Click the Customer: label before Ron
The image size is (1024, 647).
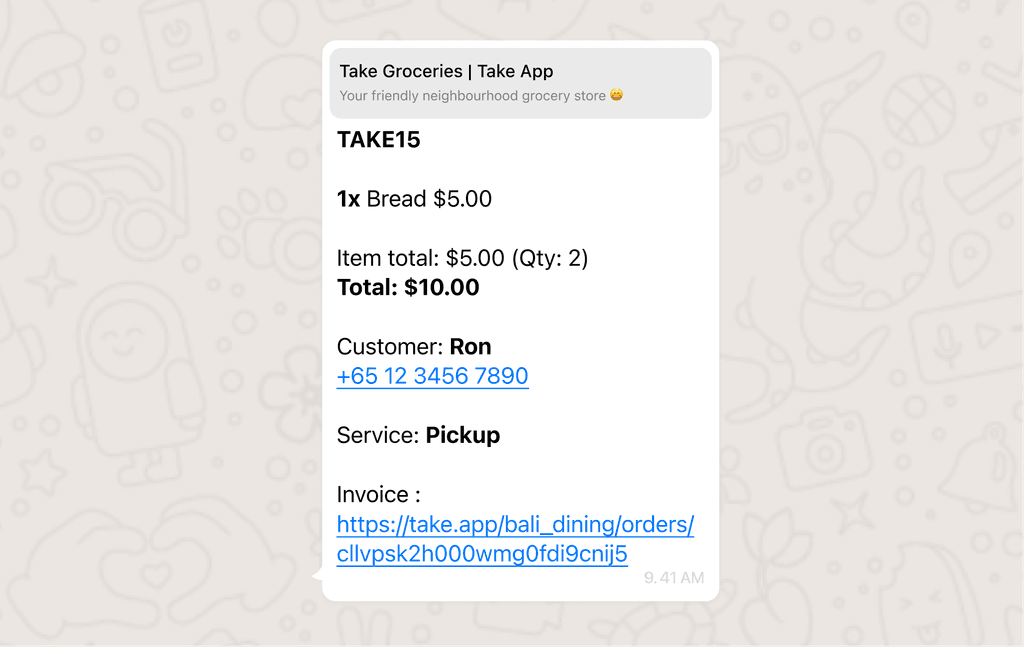pos(390,347)
